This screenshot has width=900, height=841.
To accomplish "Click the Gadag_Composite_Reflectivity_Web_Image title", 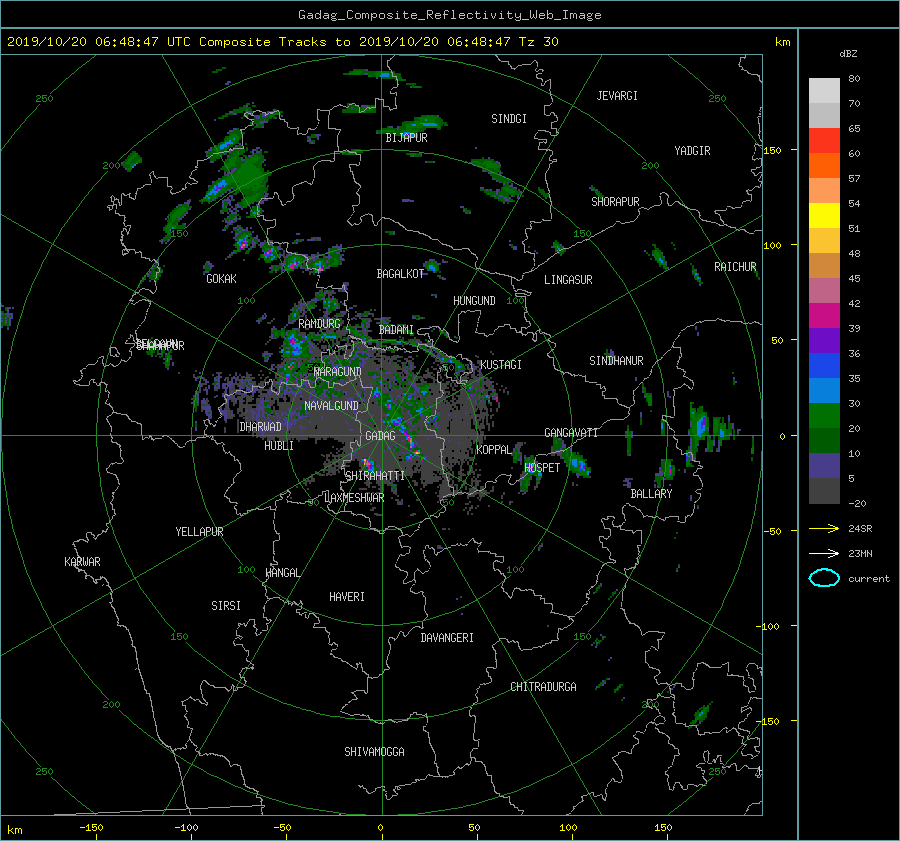I will pyautogui.click(x=449, y=15).
